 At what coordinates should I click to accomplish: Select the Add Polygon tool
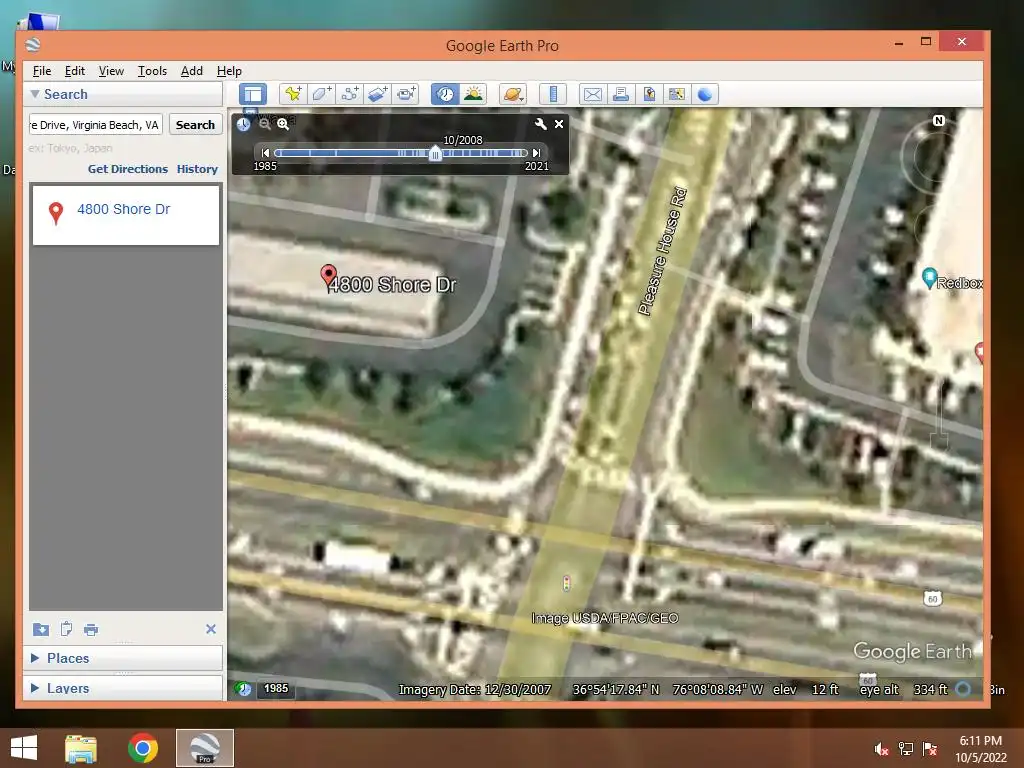pos(321,94)
